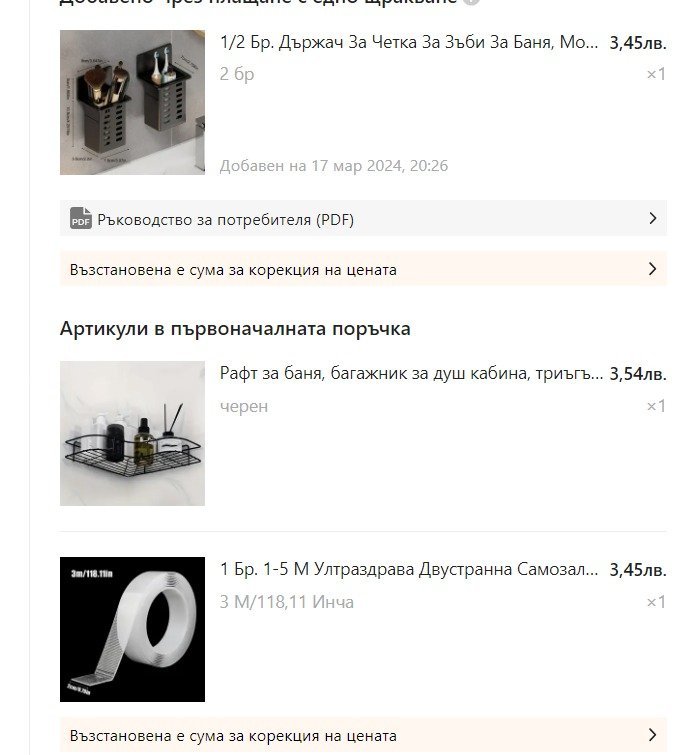Open the Ръководство за потребителя (PDF) row
The image size is (684, 755).
(x=363, y=219)
